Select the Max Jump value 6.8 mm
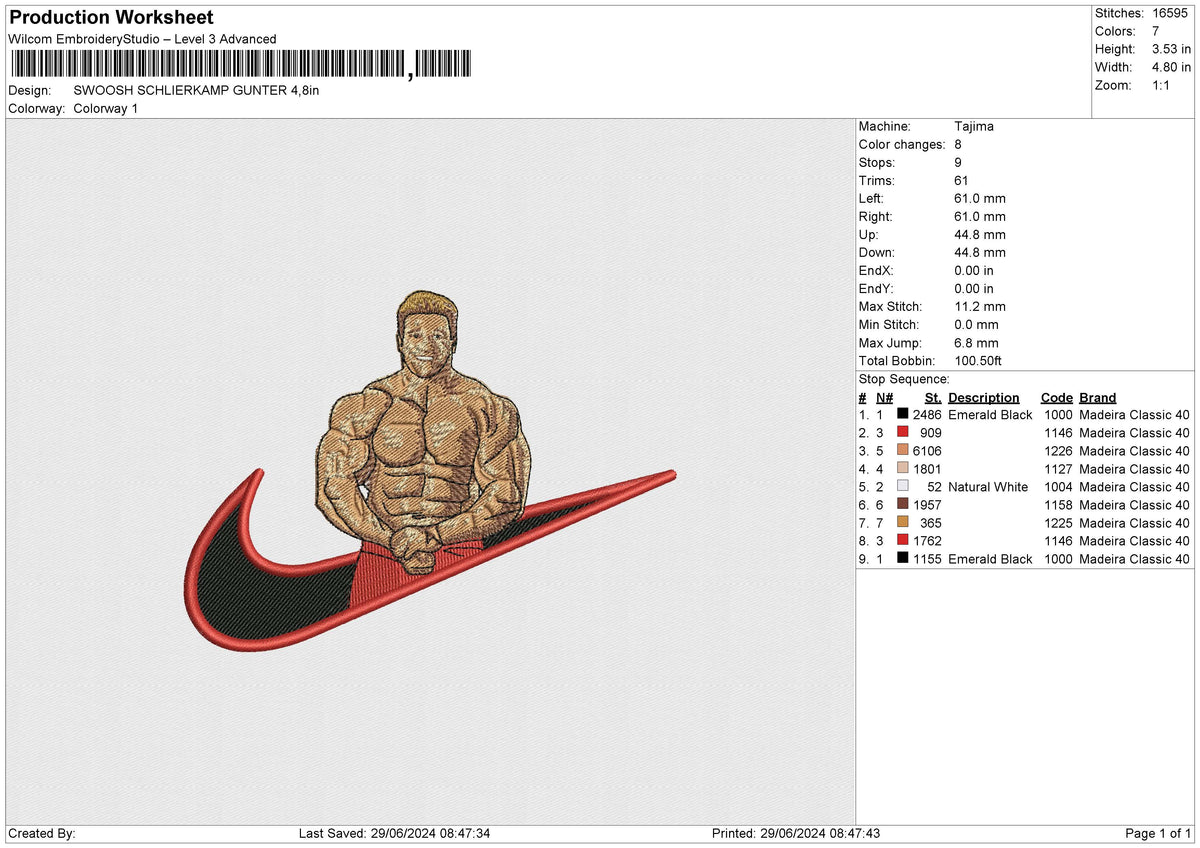The image size is (1200, 848). [977, 343]
